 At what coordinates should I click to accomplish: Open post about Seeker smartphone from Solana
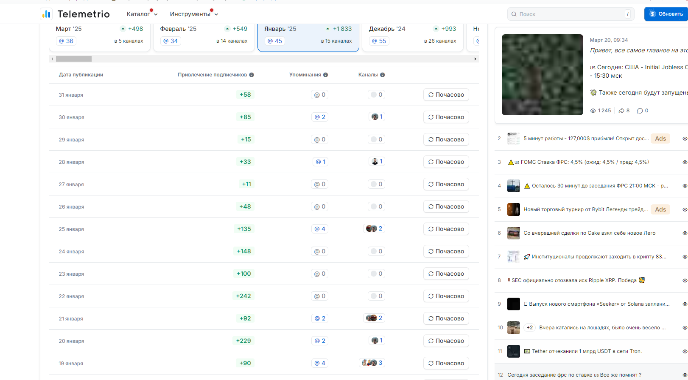pyautogui.click(x=596, y=304)
